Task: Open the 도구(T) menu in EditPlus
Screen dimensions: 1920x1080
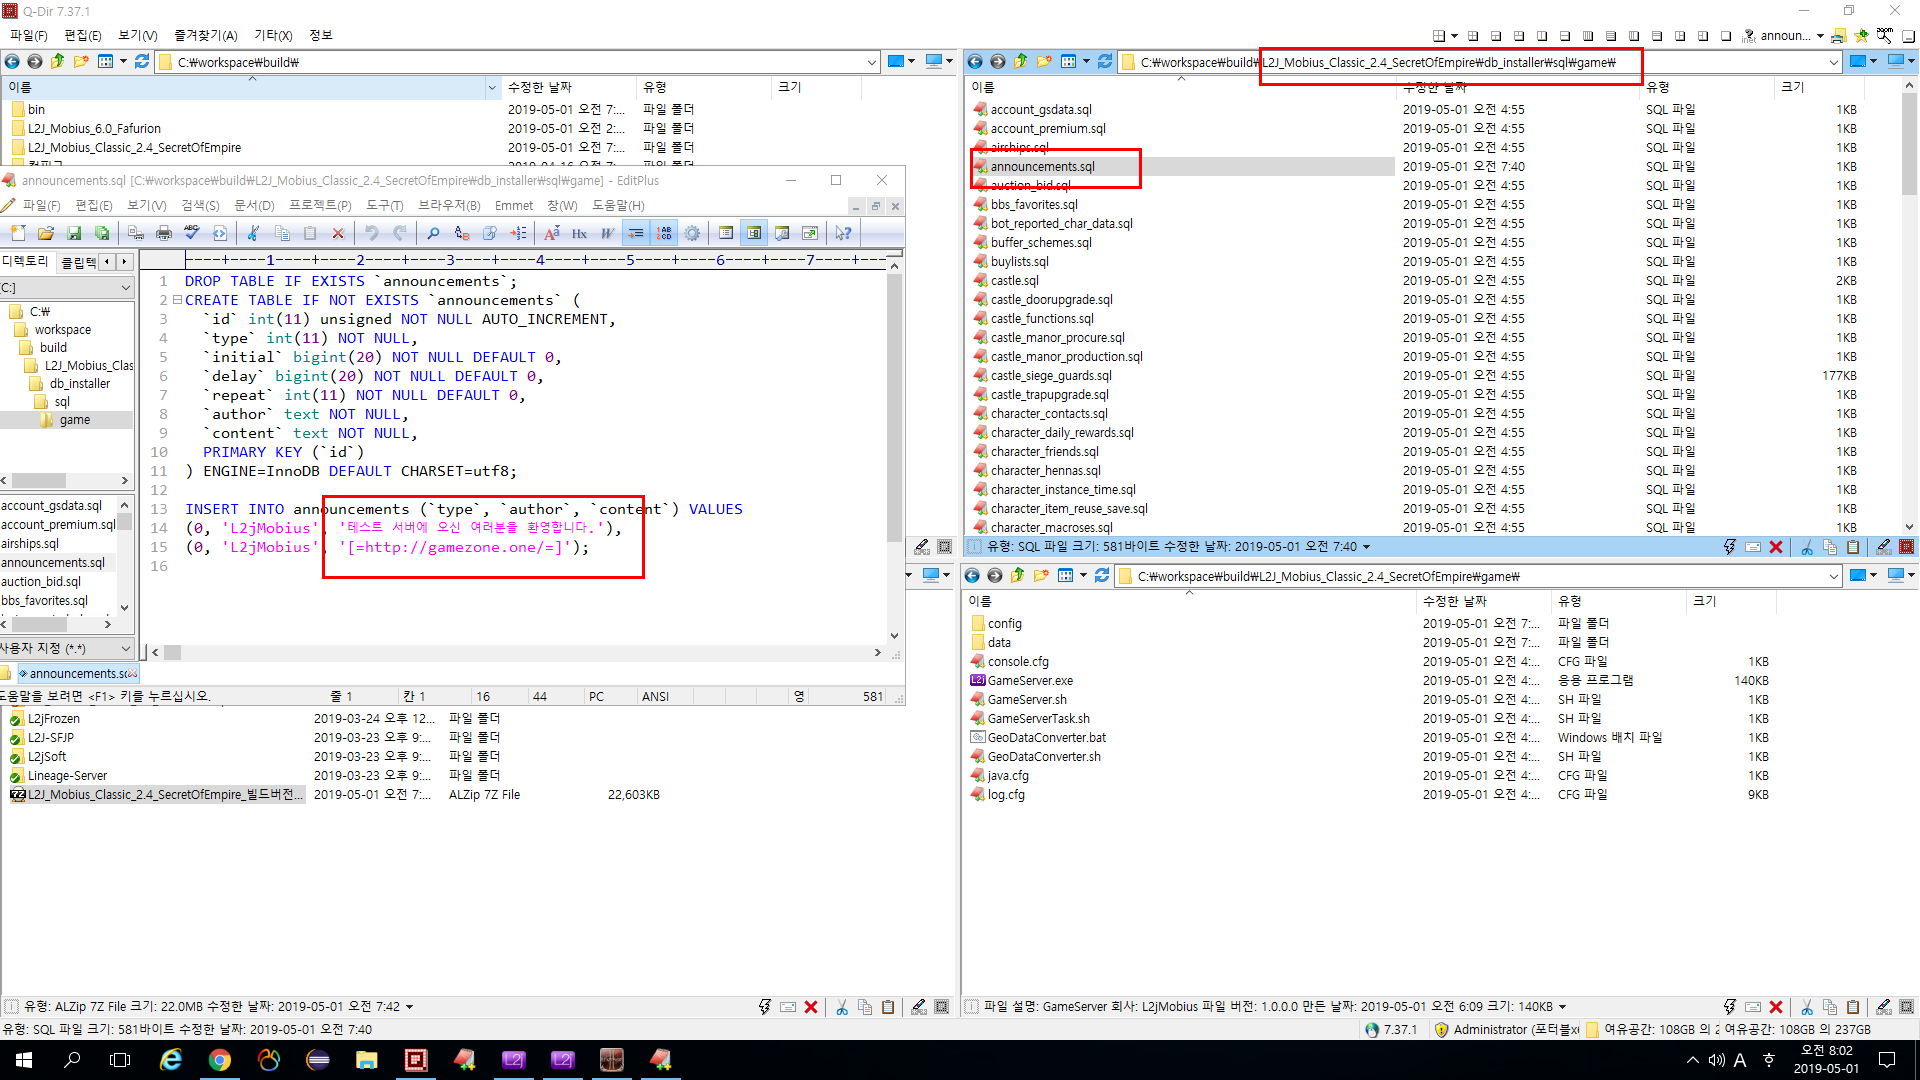Action: 384,205
